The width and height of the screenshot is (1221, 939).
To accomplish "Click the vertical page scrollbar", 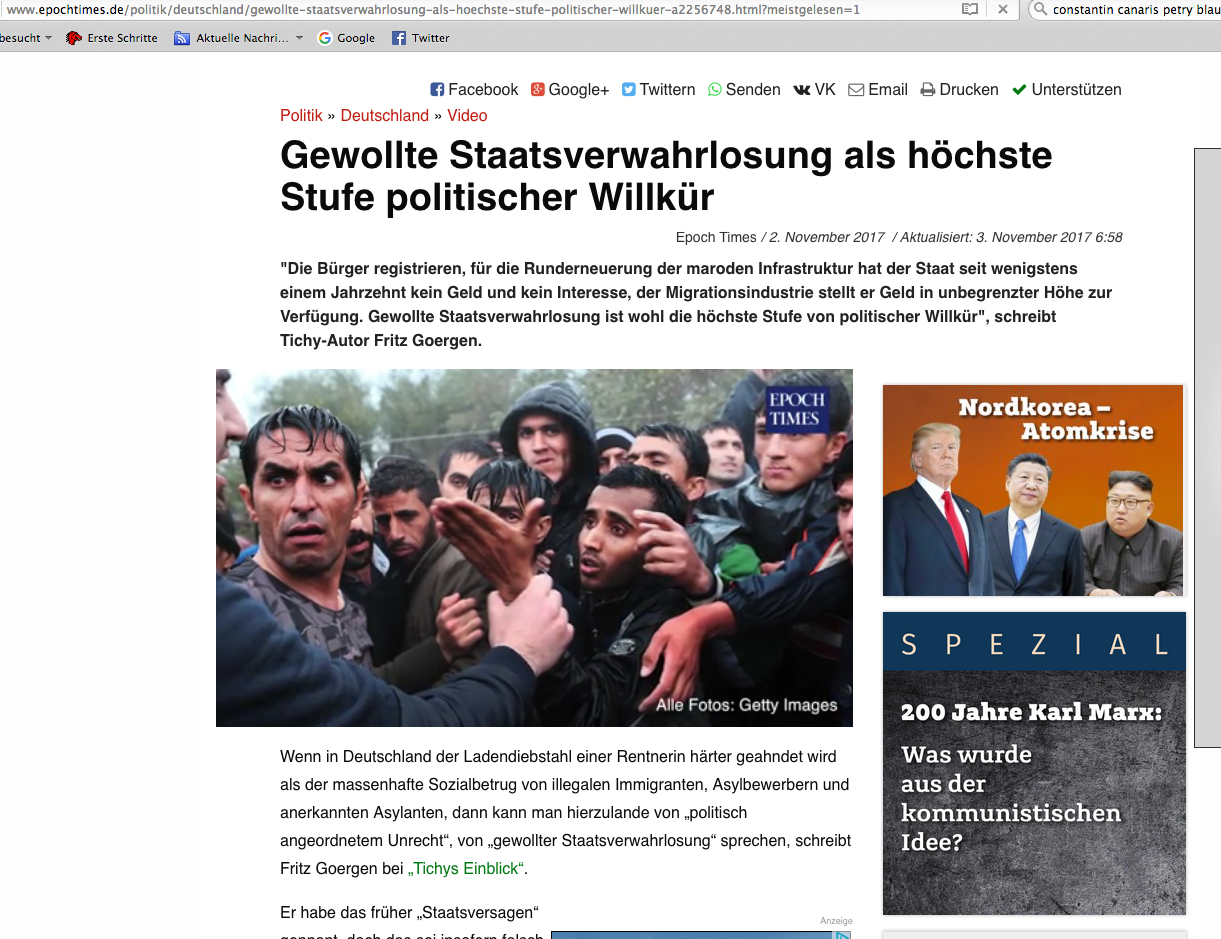I will (1207, 447).
